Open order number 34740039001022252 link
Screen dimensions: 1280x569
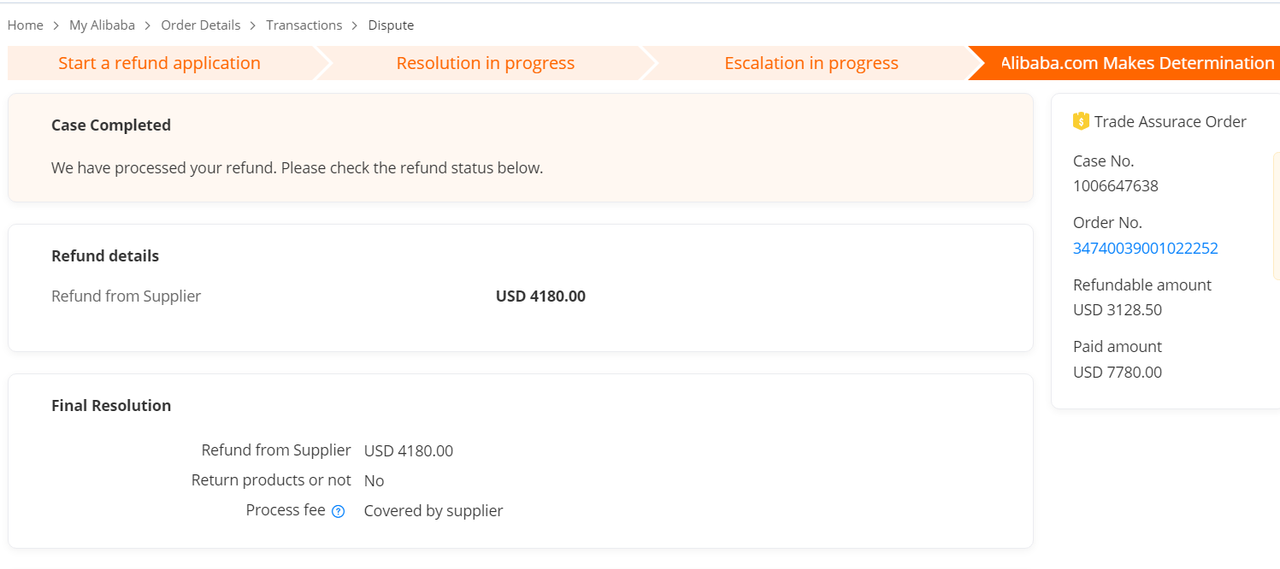[x=1145, y=248]
